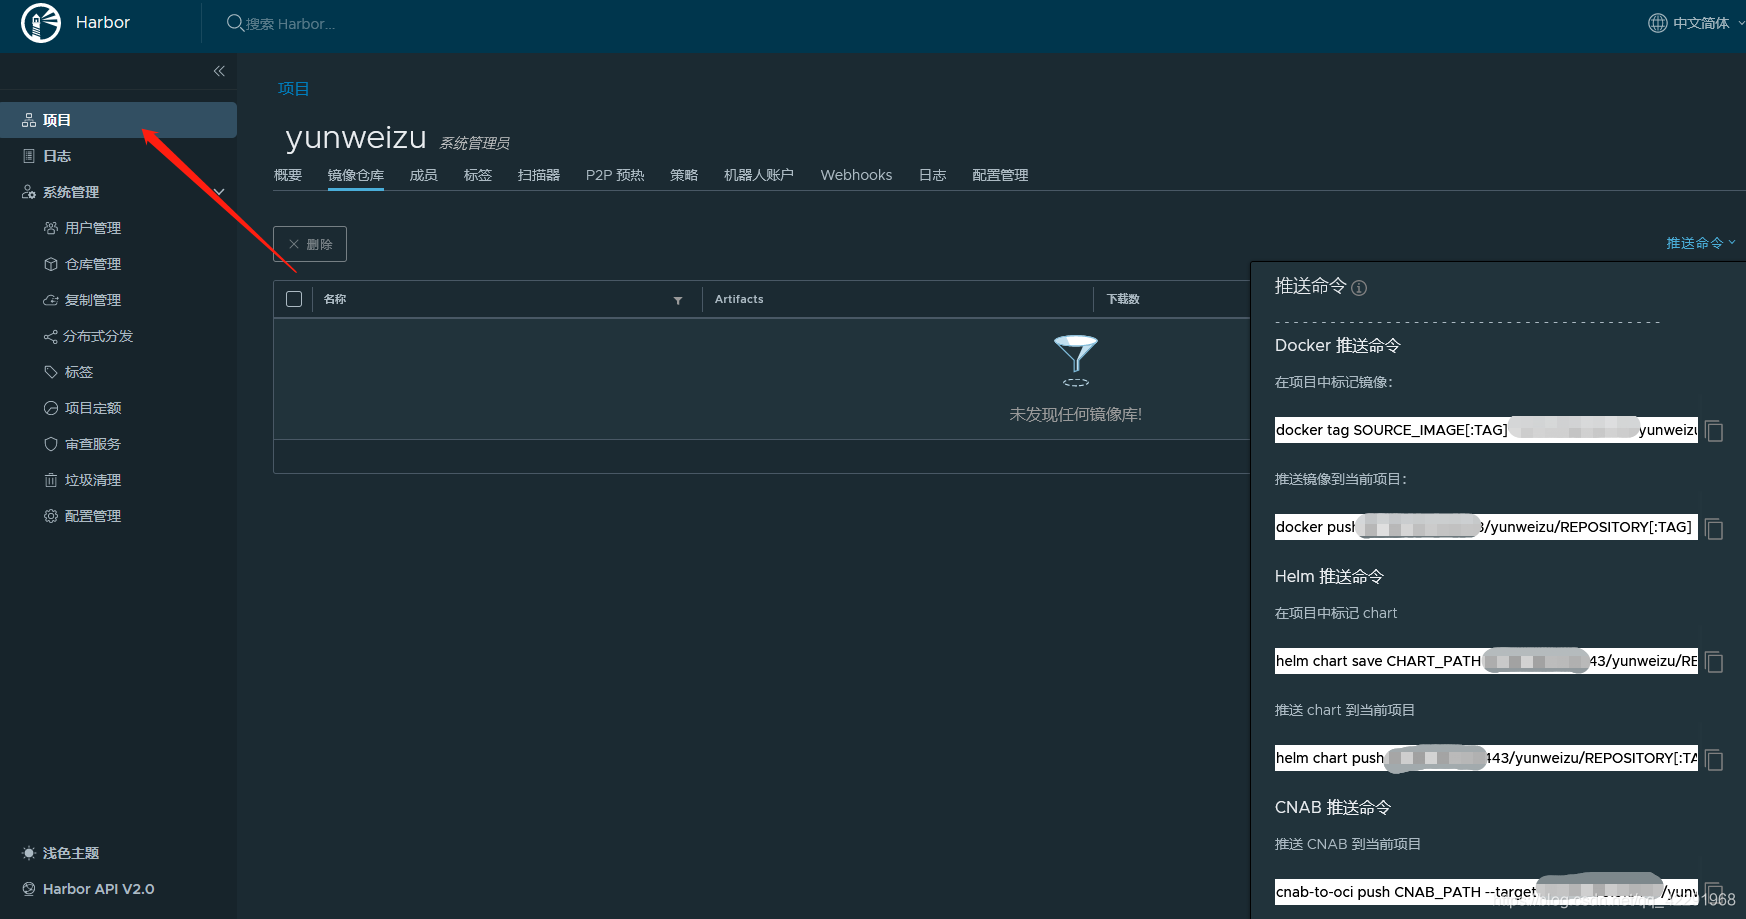
Task: Open 项目 in the sidebar
Action: click(118, 120)
